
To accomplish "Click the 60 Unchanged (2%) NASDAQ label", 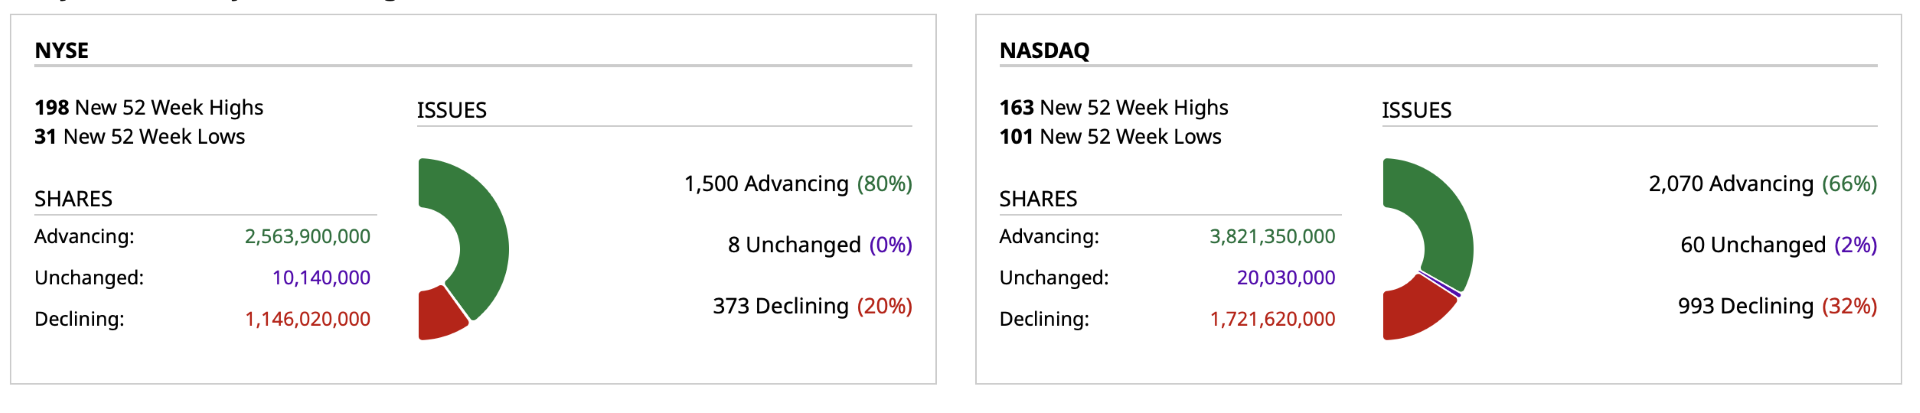I will (1778, 245).
